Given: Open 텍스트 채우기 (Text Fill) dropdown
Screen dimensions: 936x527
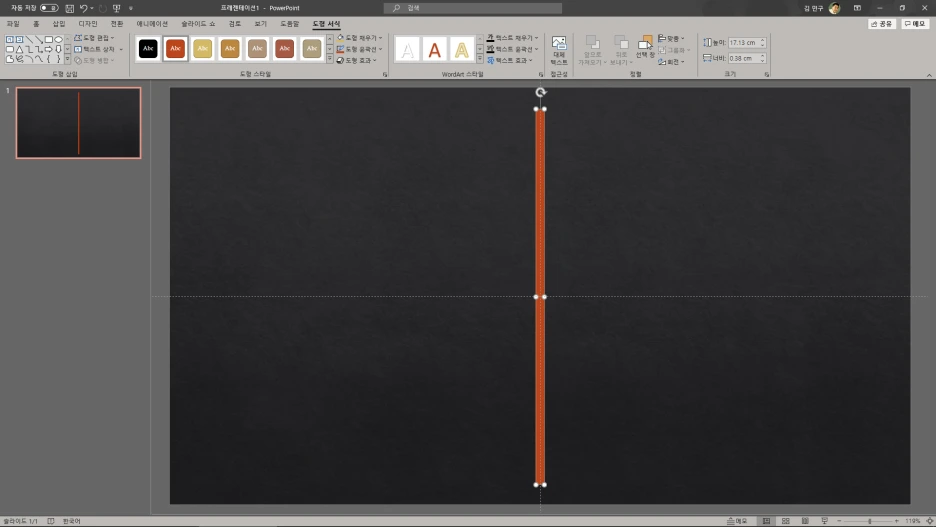Looking at the screenshot, I should tap(512, 38).
